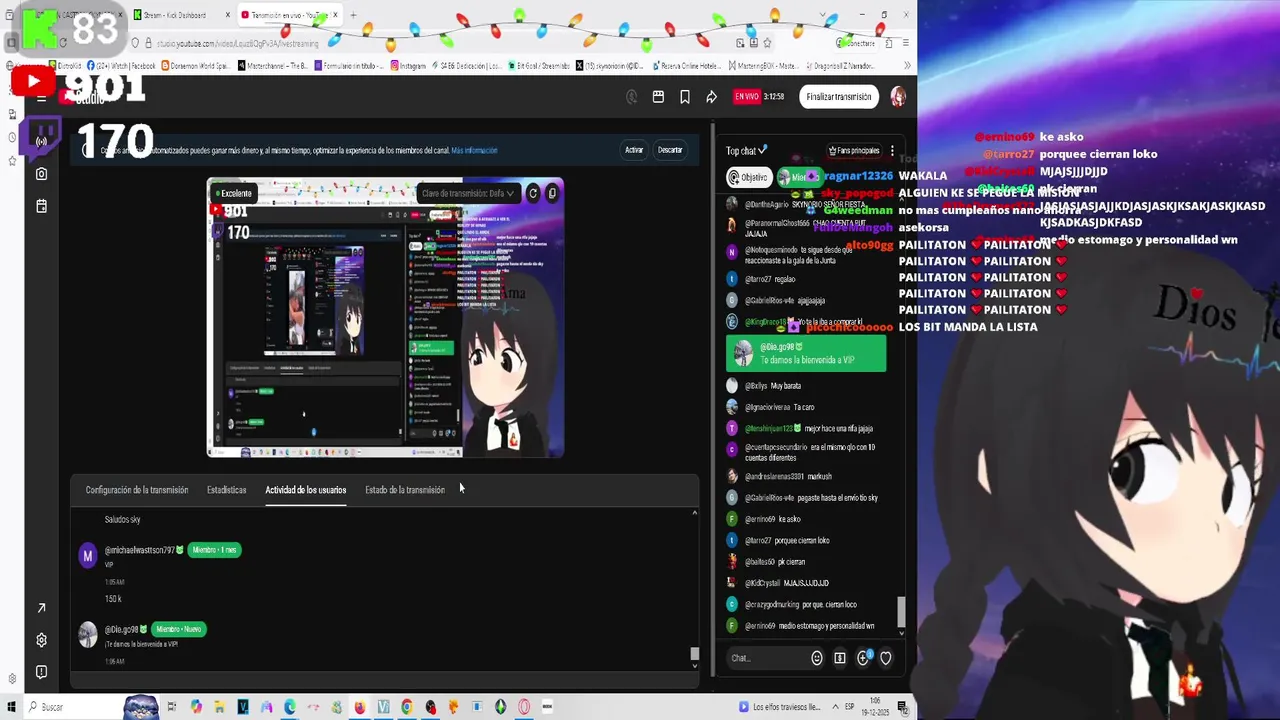Open the Top chat mode dropdown
Screen dimensions: 1280x720
[747, 151]
